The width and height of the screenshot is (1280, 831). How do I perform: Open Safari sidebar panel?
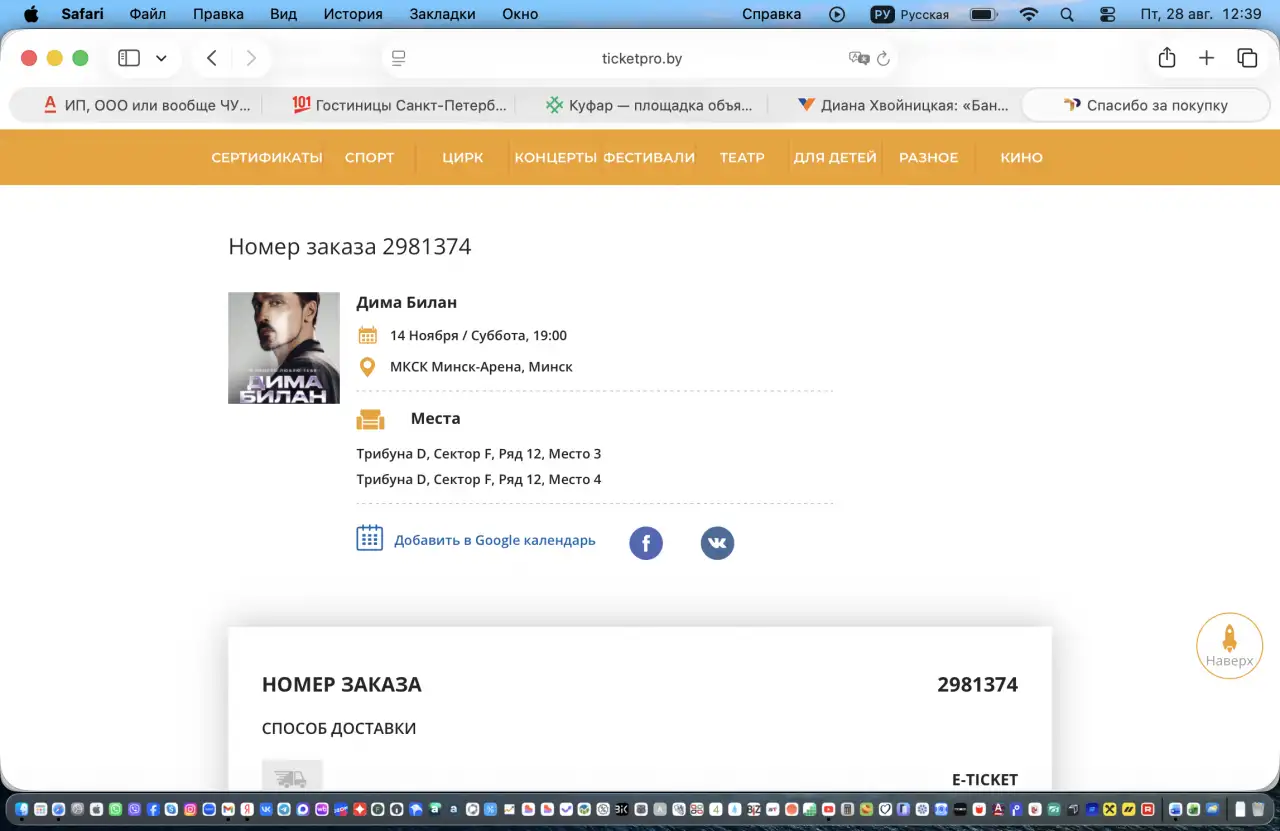[129, 58]
